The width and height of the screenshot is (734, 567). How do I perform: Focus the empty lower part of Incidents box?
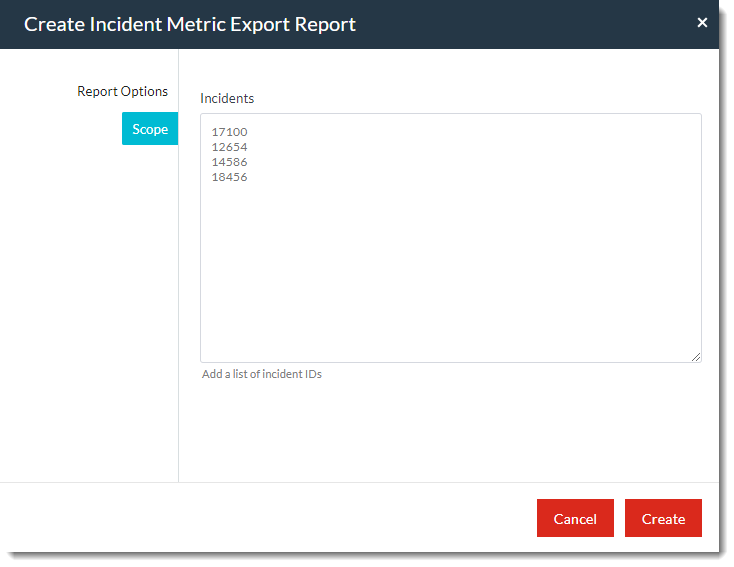[450, 280]
